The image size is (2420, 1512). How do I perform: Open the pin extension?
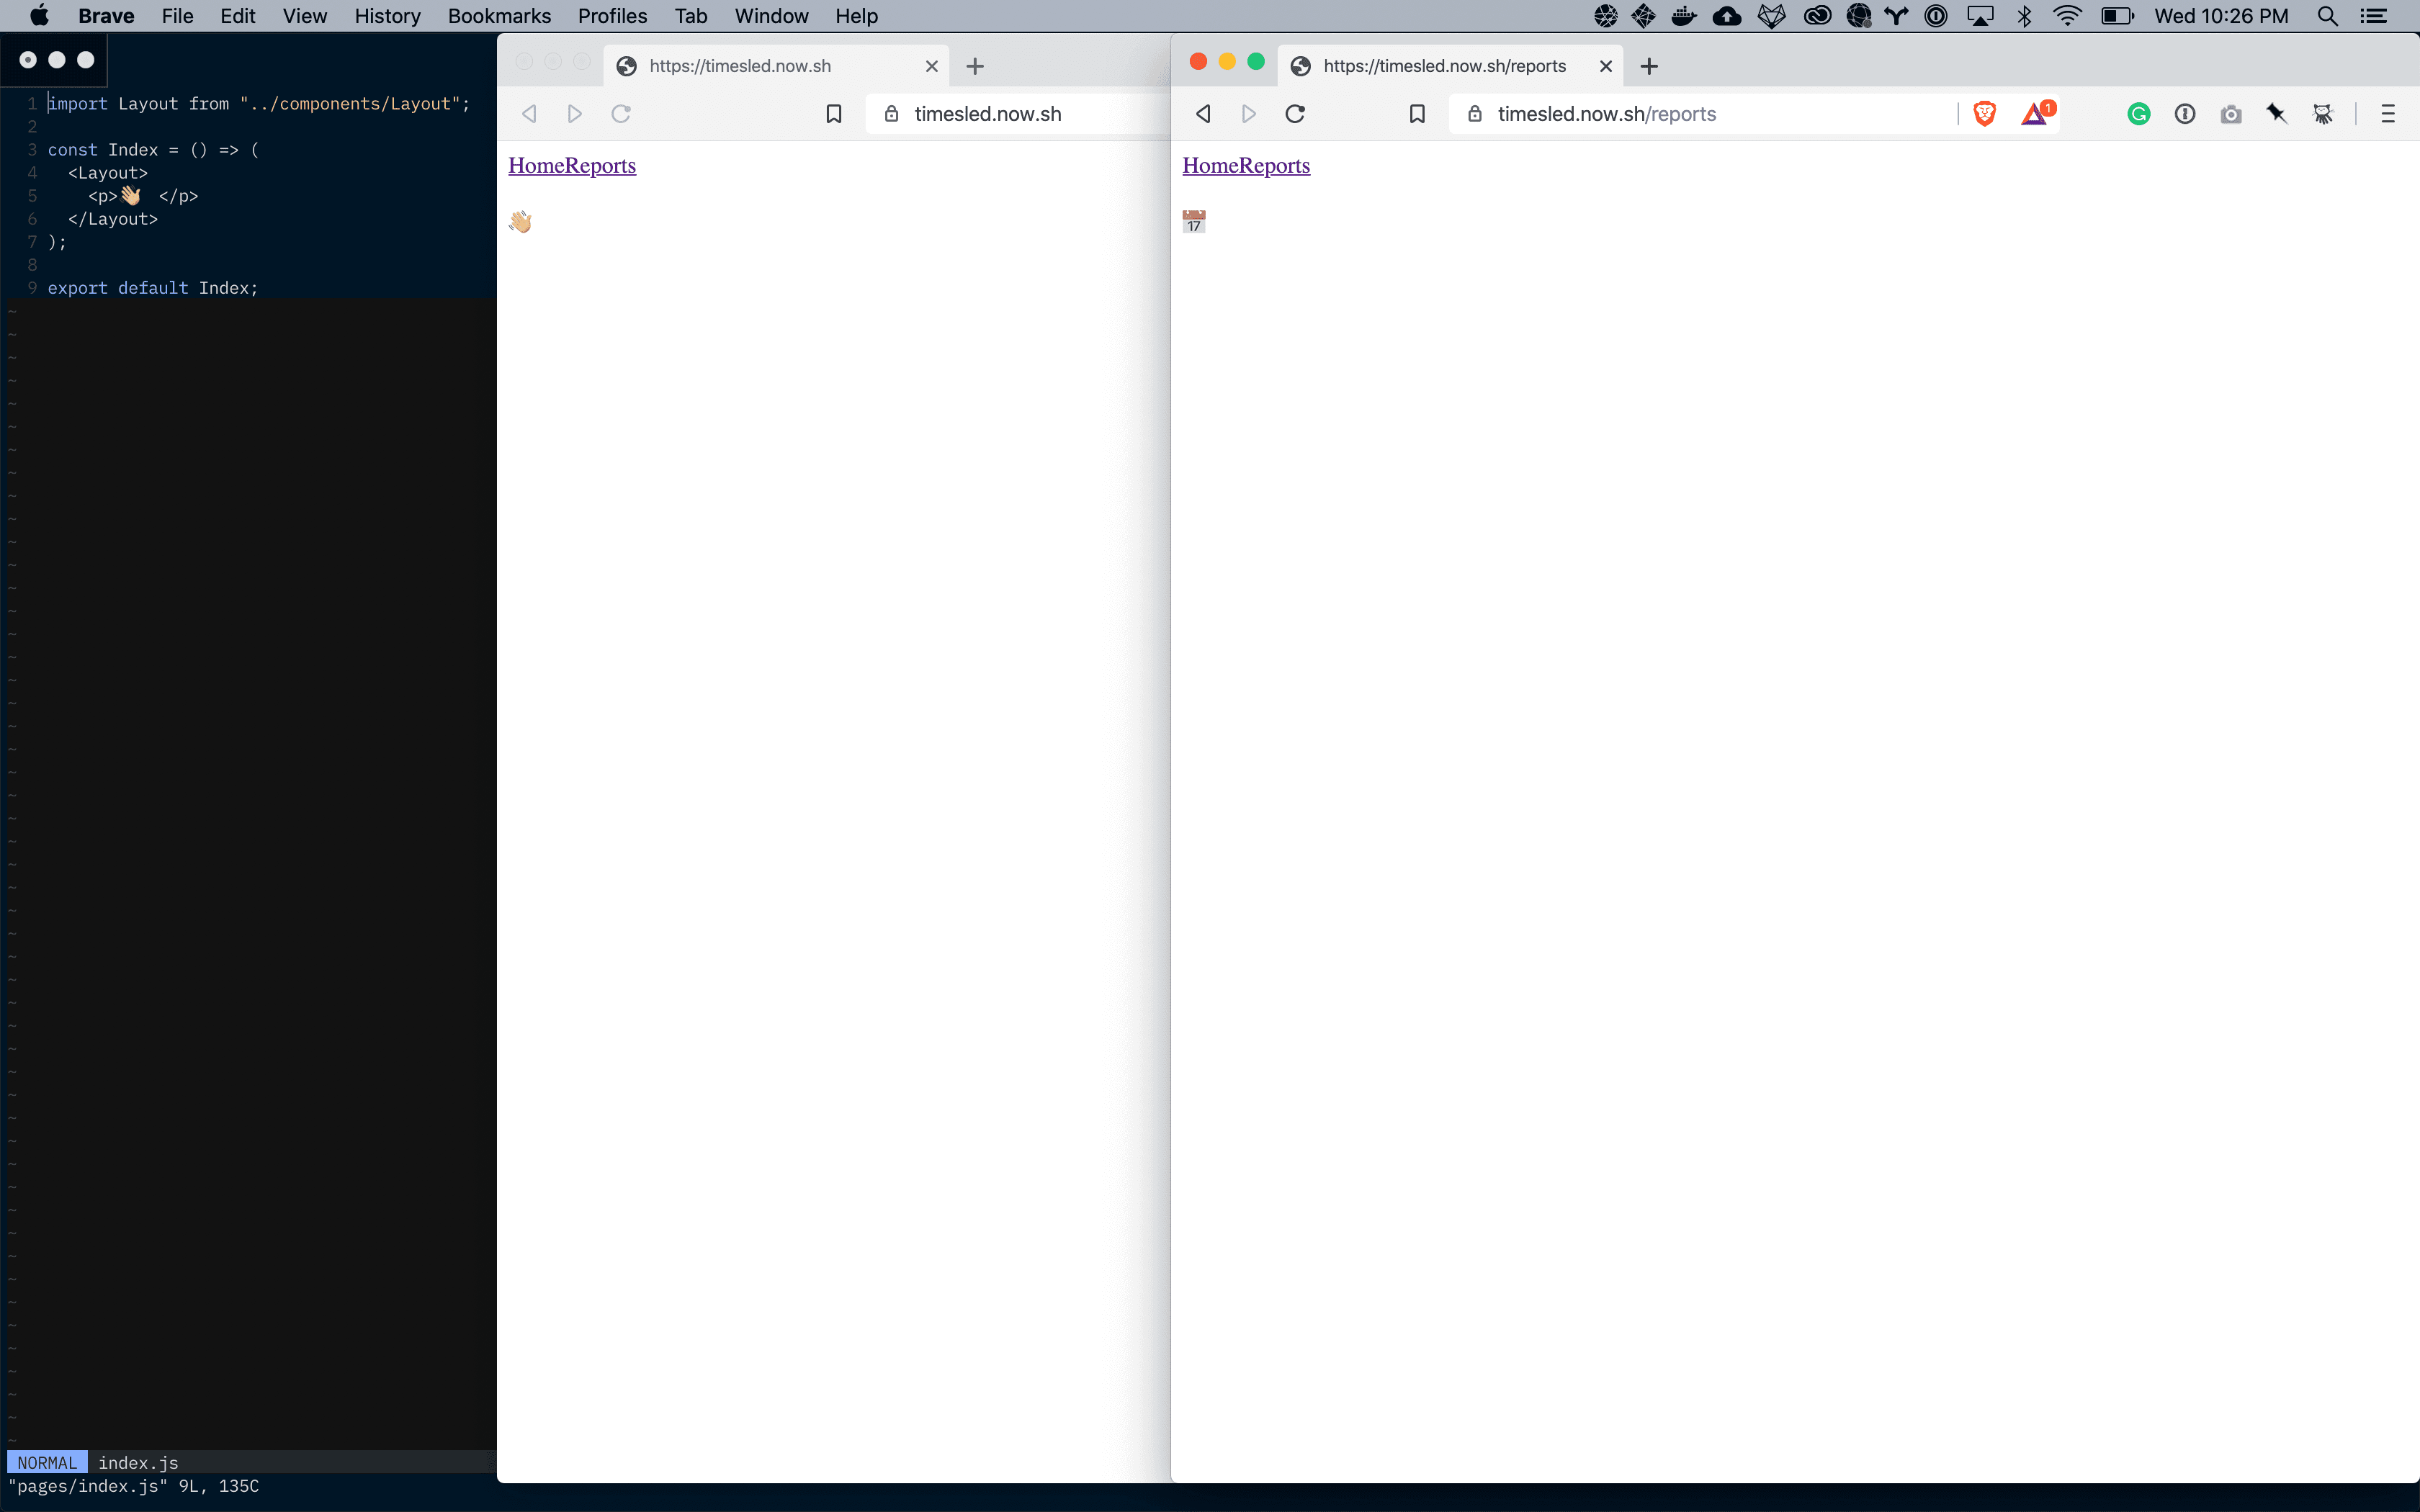2278,113
